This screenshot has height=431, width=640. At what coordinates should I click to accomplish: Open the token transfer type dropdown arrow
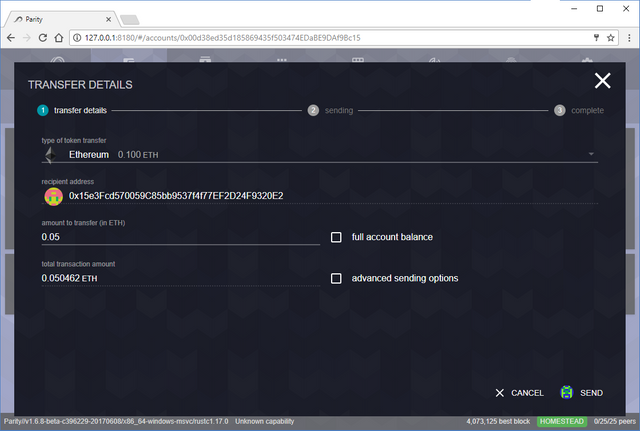(591, 154)
